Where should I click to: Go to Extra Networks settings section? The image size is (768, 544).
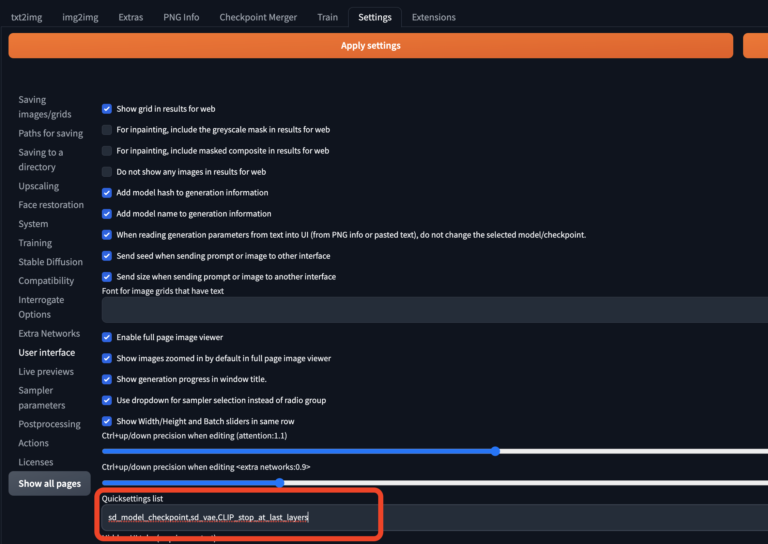click(x=49, y=333)
